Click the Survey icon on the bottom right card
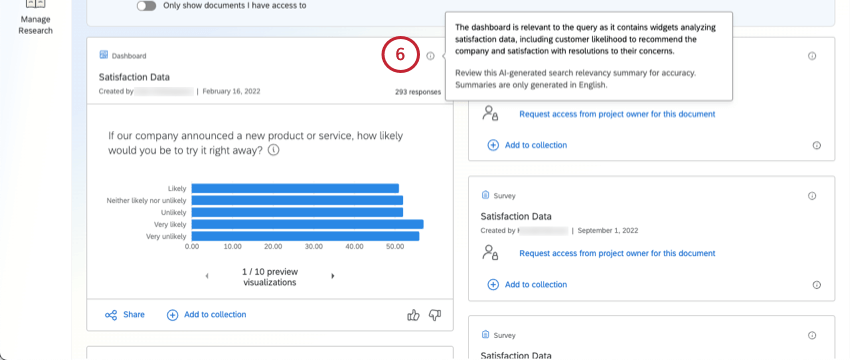This screenshot has width=850, height=360. [x=485, y=335]
